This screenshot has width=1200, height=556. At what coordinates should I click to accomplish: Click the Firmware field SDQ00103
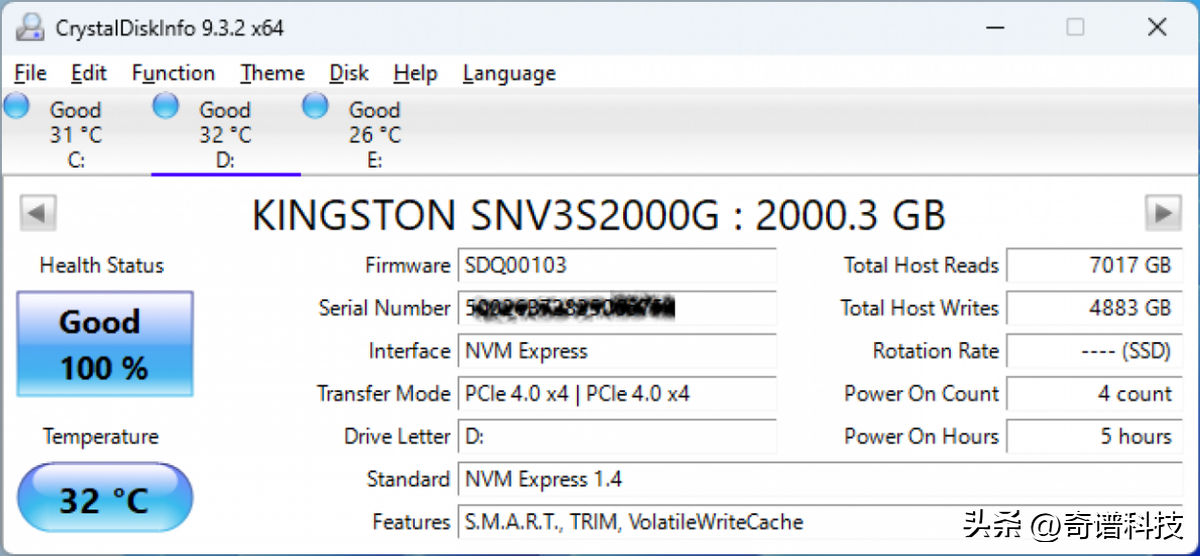617,266
